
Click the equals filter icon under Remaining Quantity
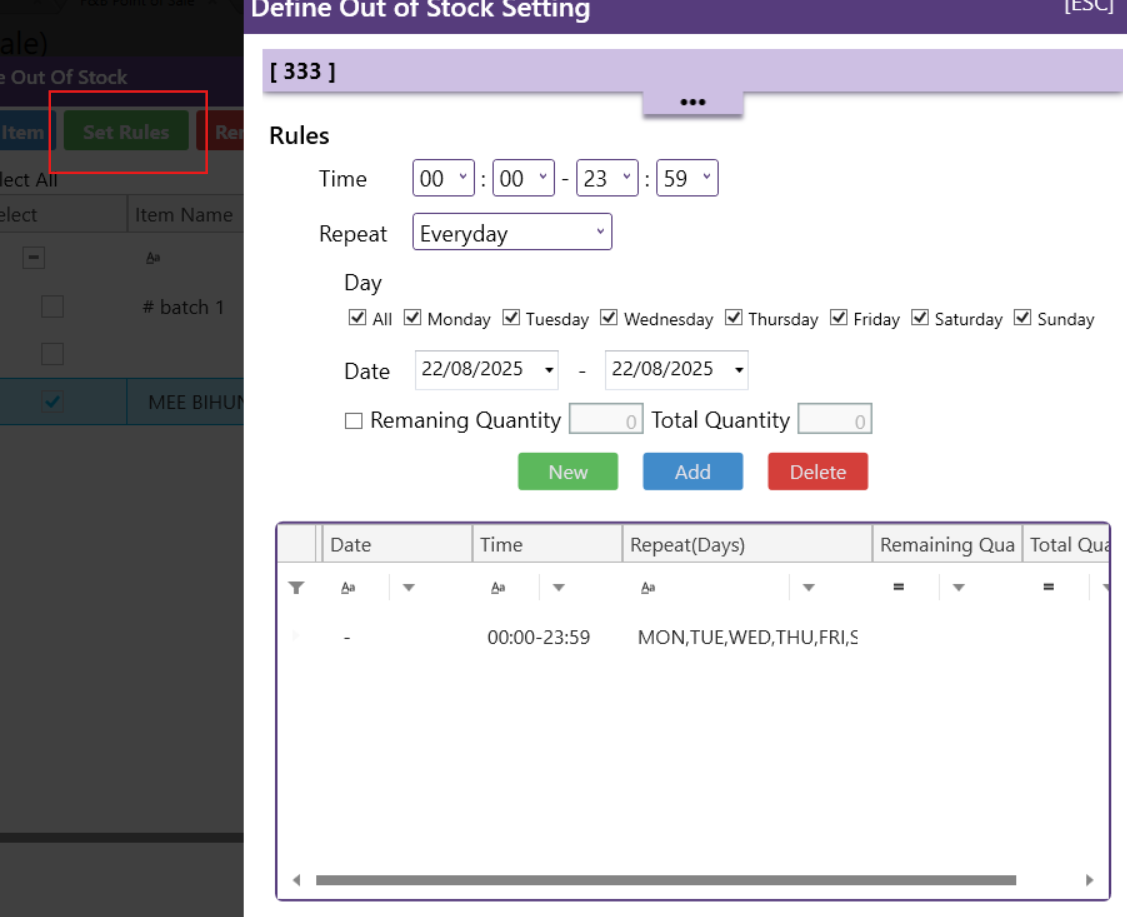coord(897,587)
